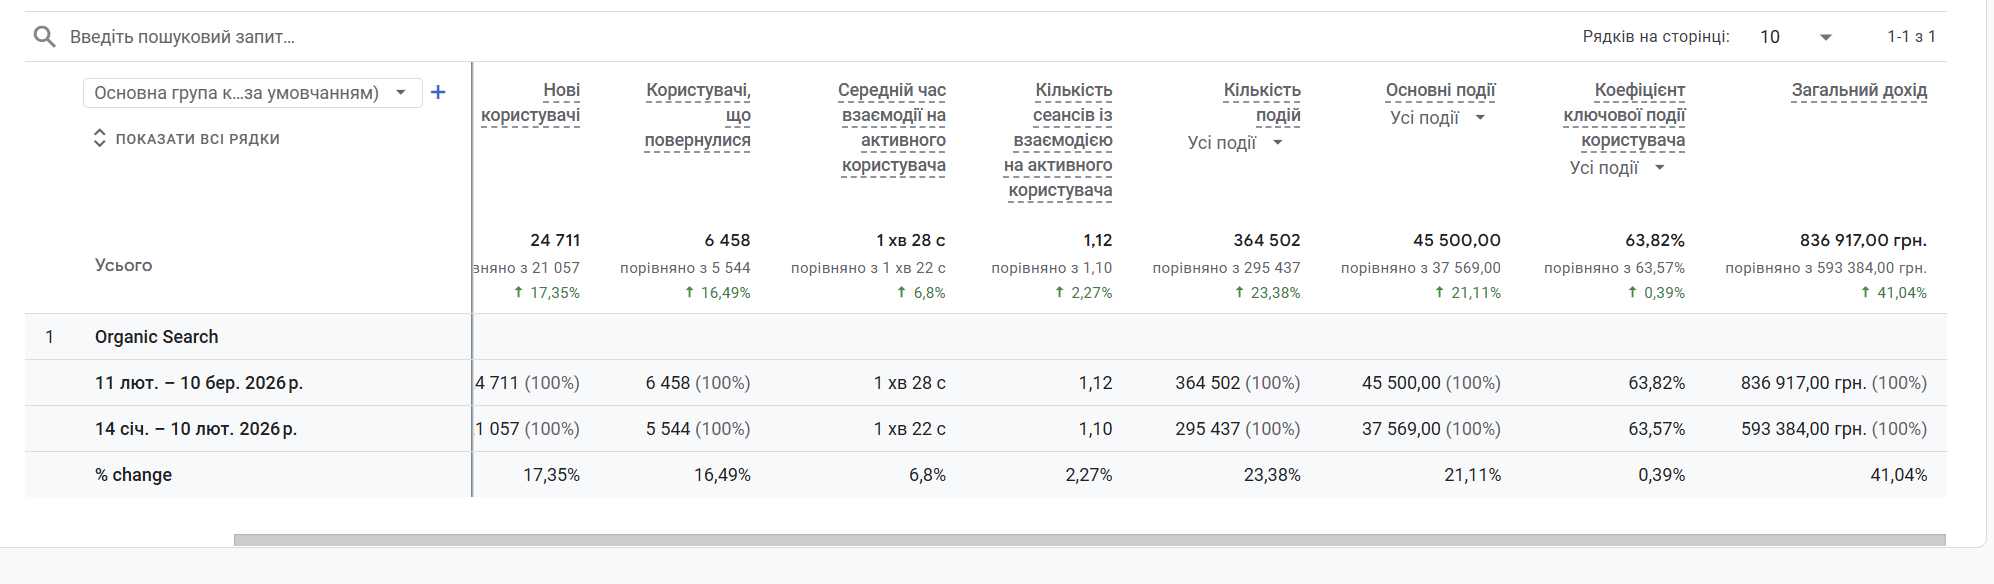Open event filter under Коефіцієнт ключової події
Viewport: 1994px width, 584px height.
coord(1617,168)
